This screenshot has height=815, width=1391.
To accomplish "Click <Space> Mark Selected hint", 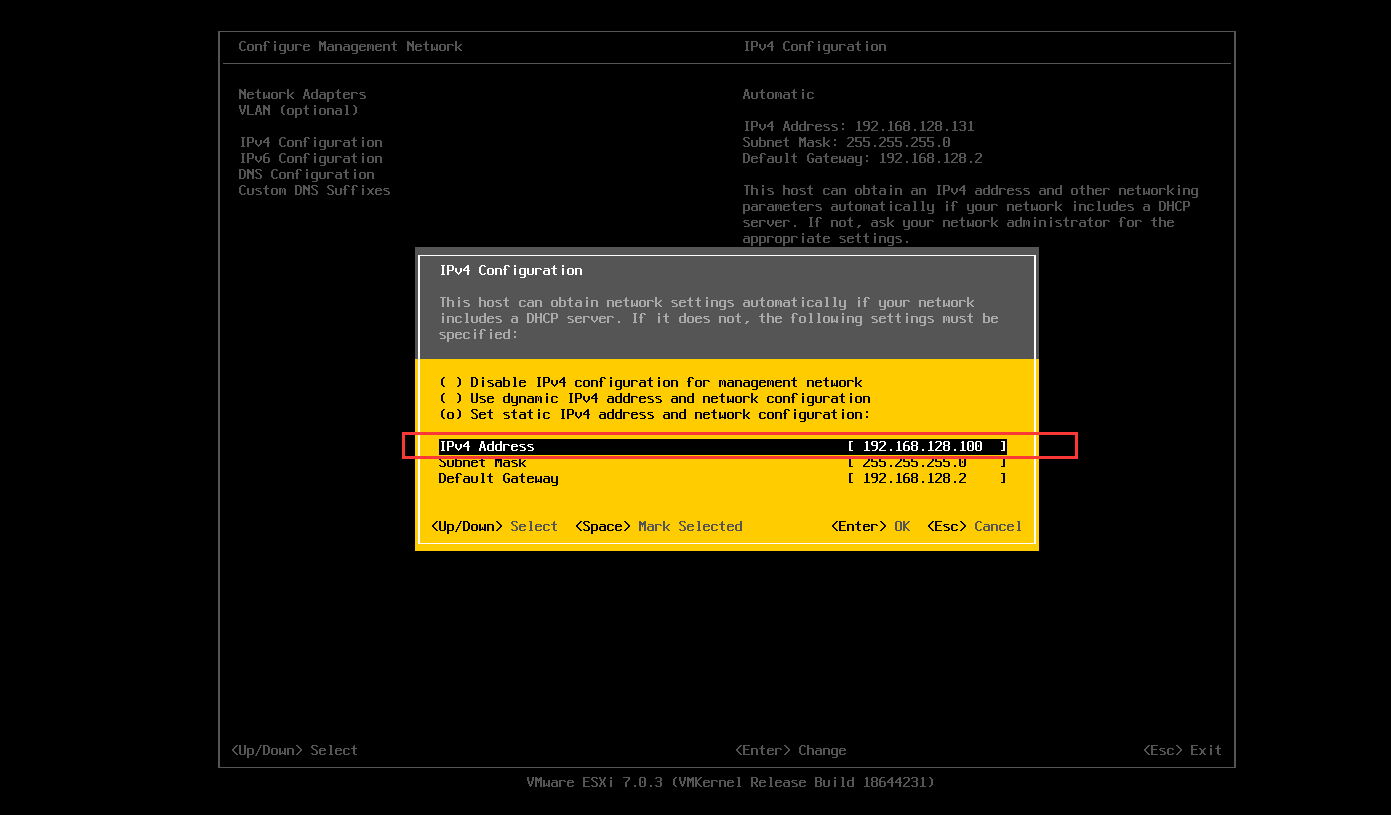I will 659,526.
